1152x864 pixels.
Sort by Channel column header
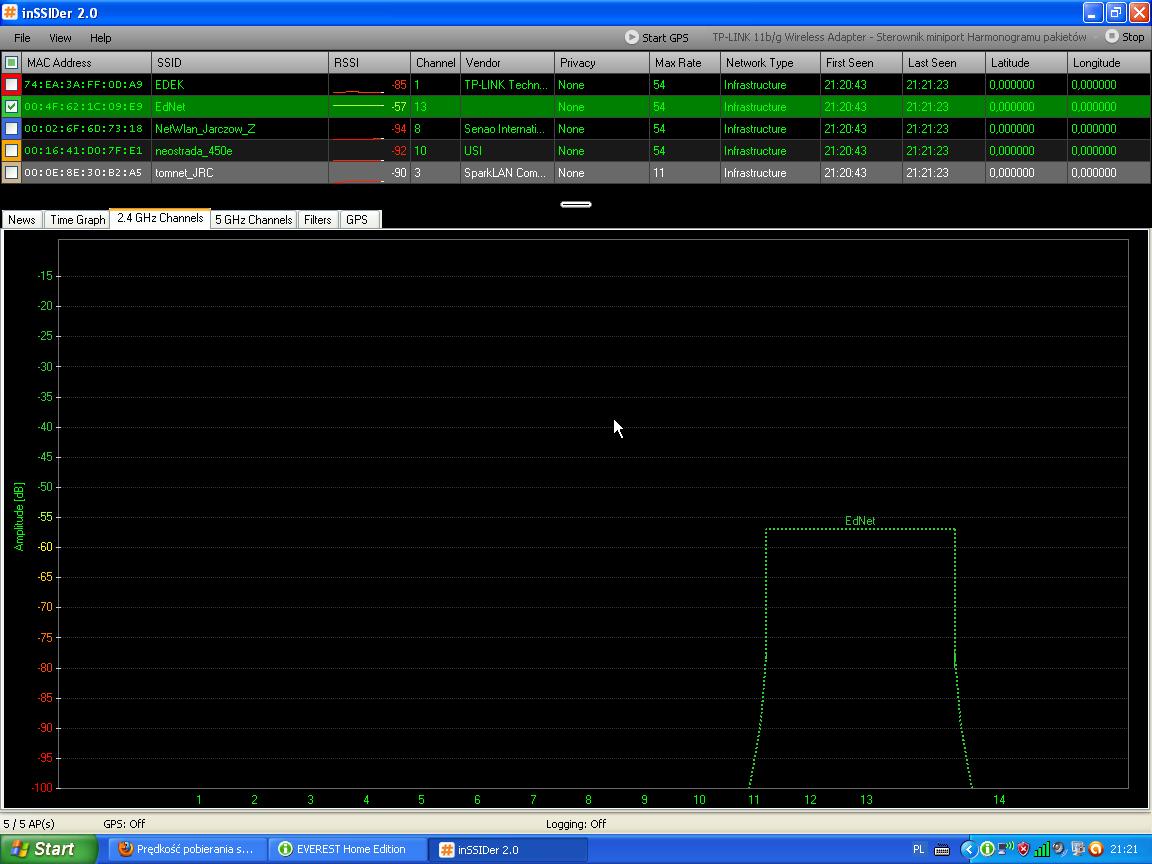click(436, 62)
